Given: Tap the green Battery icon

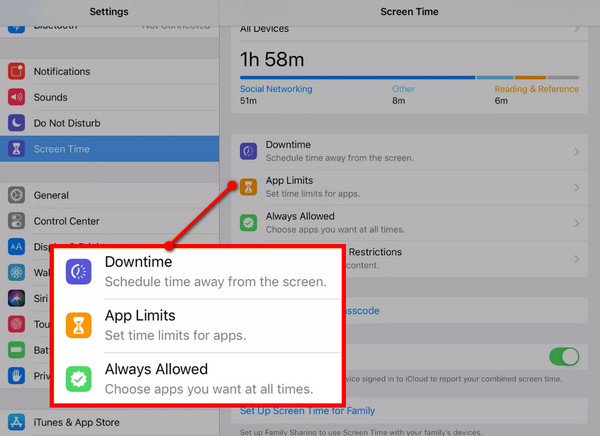Looking at the screenshot, I should tap(16, 350).
